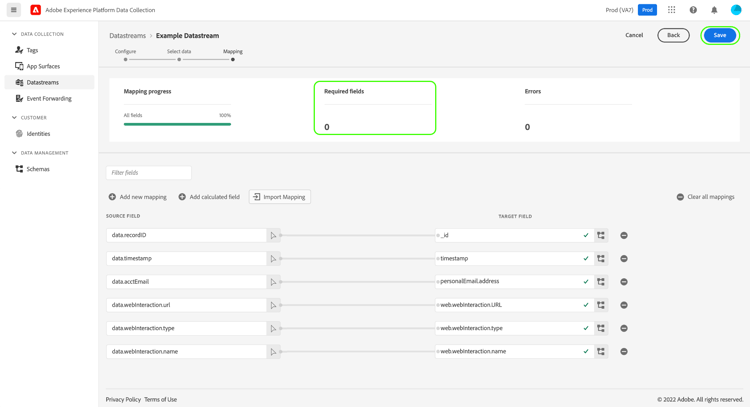
Task: Click Add calculated field
Action: pyautogui.click(x=209, y=197)
